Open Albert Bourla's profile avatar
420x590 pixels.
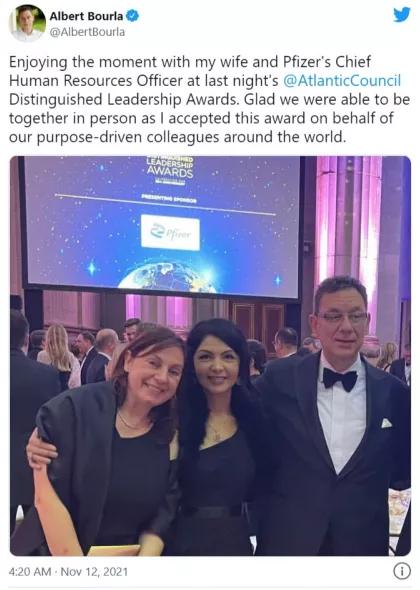[27, 23]
